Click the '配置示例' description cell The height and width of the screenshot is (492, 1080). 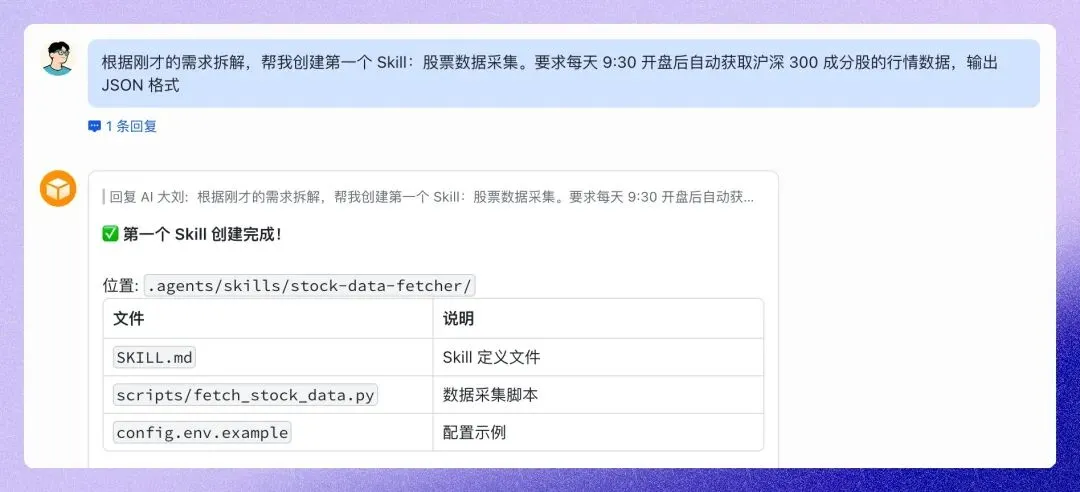pos(598,432)
